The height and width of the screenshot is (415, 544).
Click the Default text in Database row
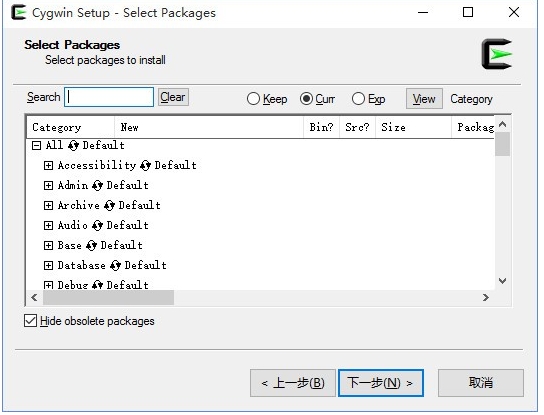pyautogui.click(x=146, y=266)
